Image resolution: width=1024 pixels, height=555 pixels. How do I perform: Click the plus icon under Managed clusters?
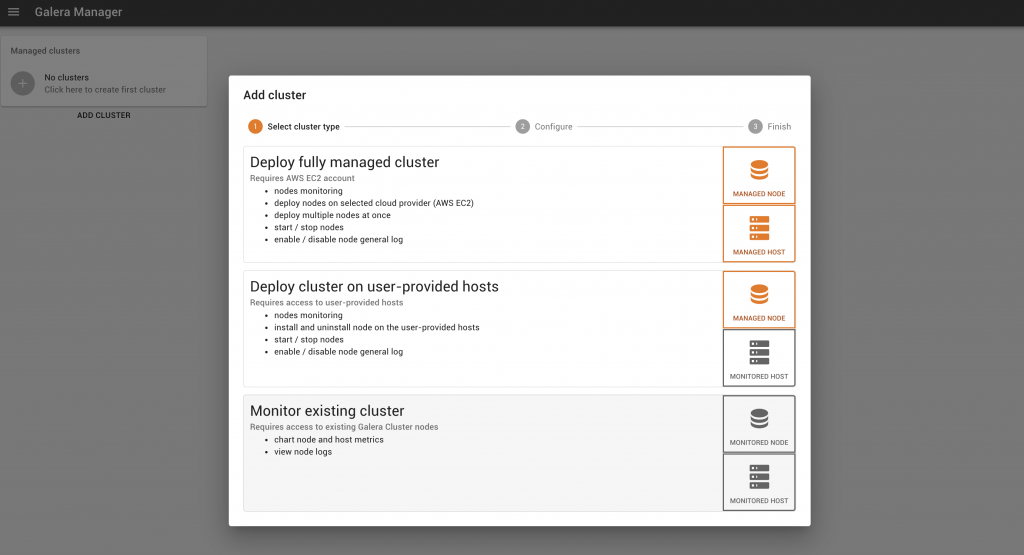(22, 84)
